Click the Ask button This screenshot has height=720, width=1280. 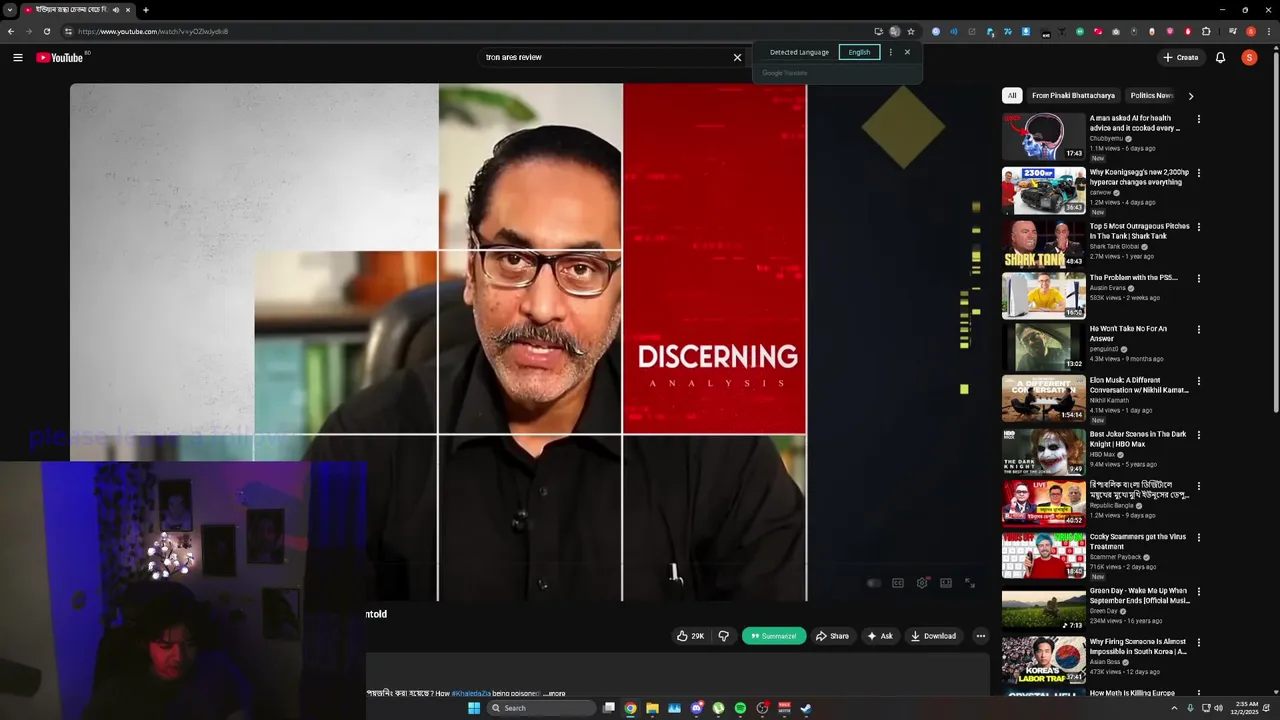[x=880, y=636]
